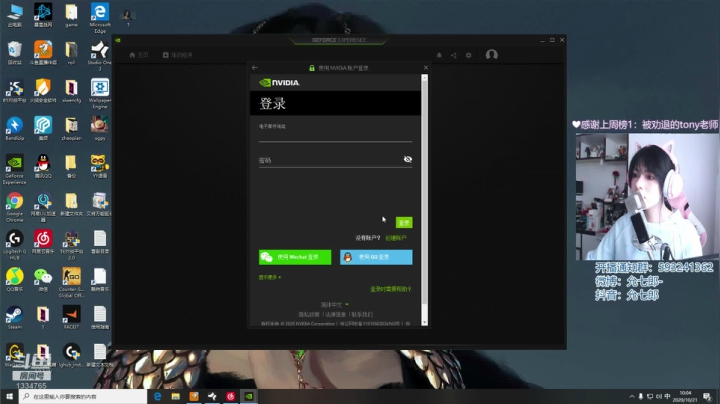Select the QQ Music desktop icon
The image size is (720, 404).
(15, 279)
